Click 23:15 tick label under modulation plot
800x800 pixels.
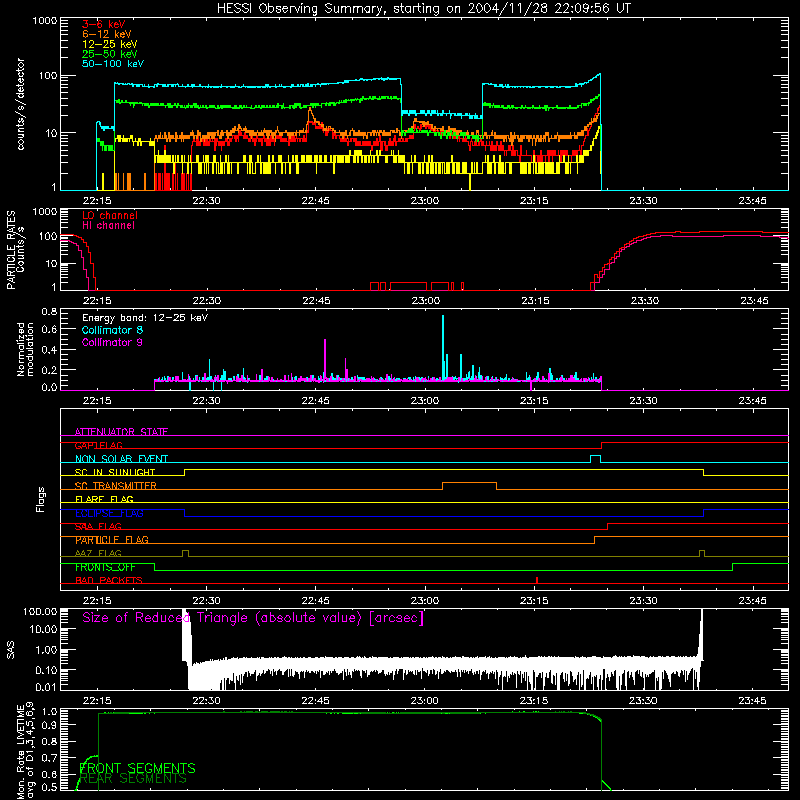(x=534, y=401)
